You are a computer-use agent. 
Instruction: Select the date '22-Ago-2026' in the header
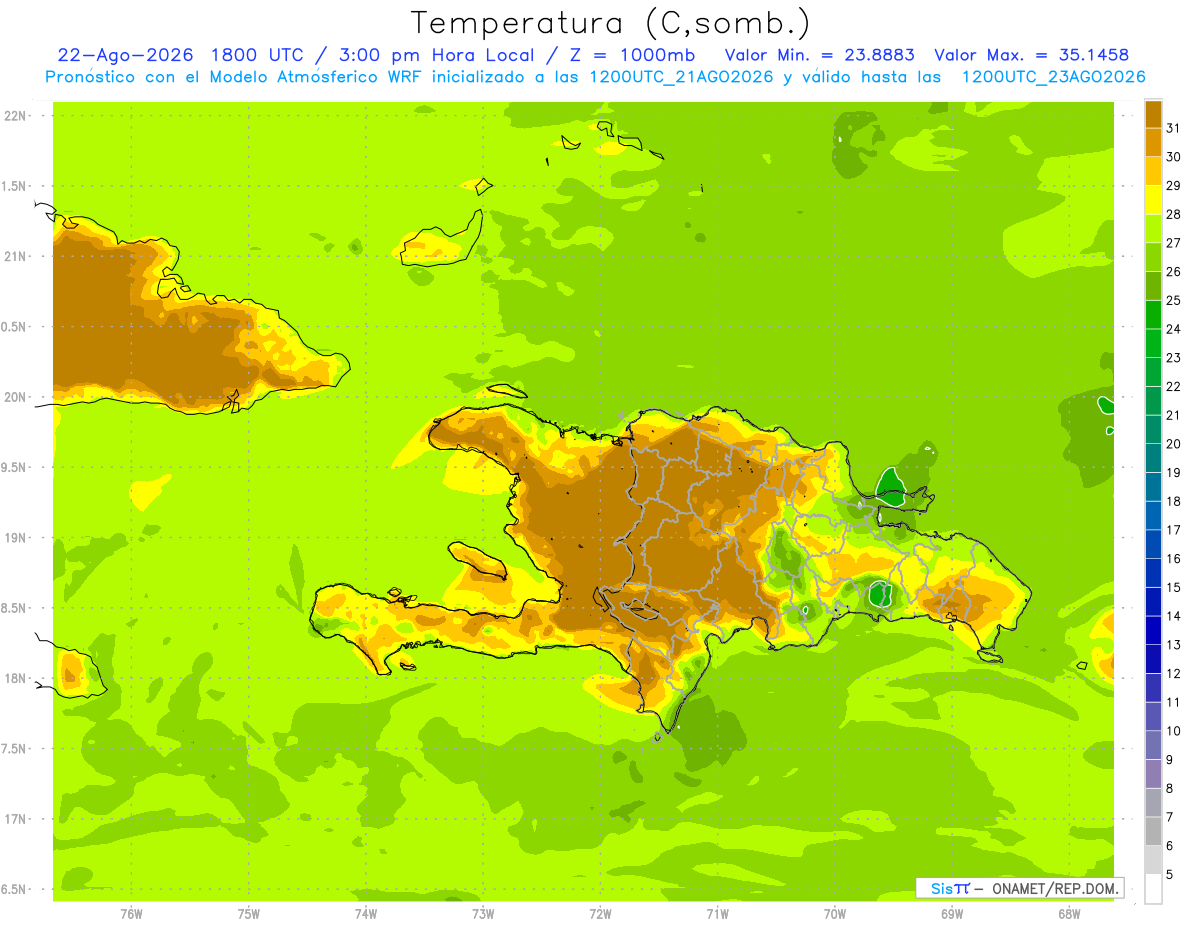[125, 55]
